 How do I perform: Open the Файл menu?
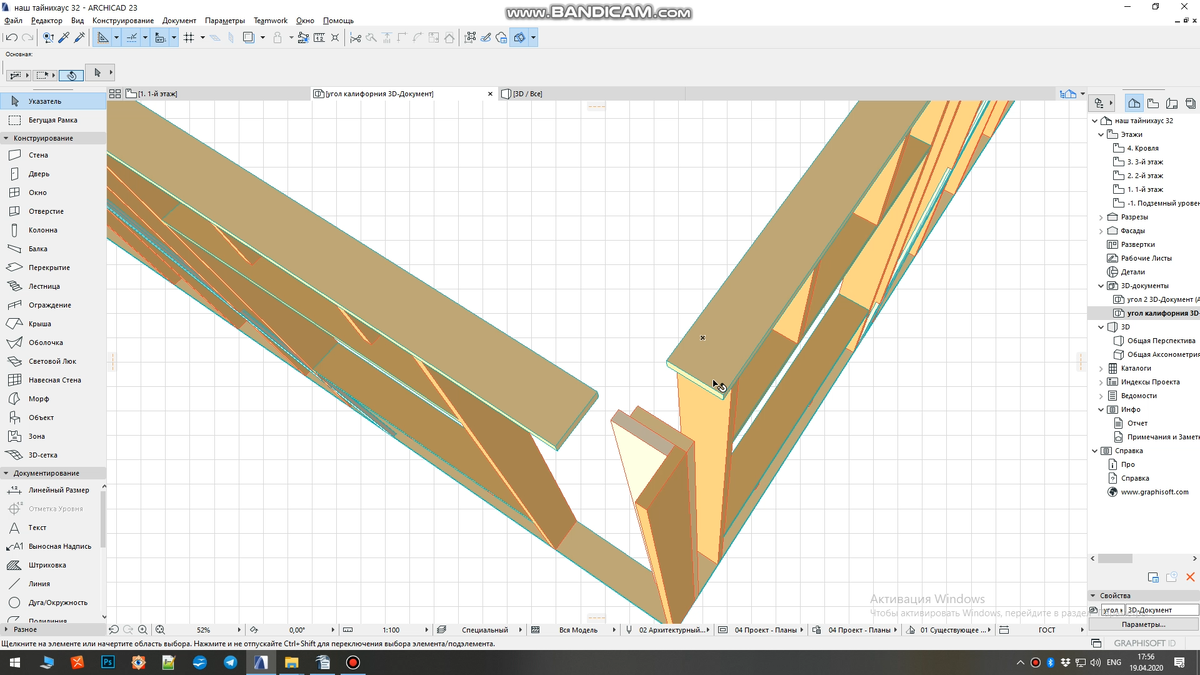coord(13,20)
